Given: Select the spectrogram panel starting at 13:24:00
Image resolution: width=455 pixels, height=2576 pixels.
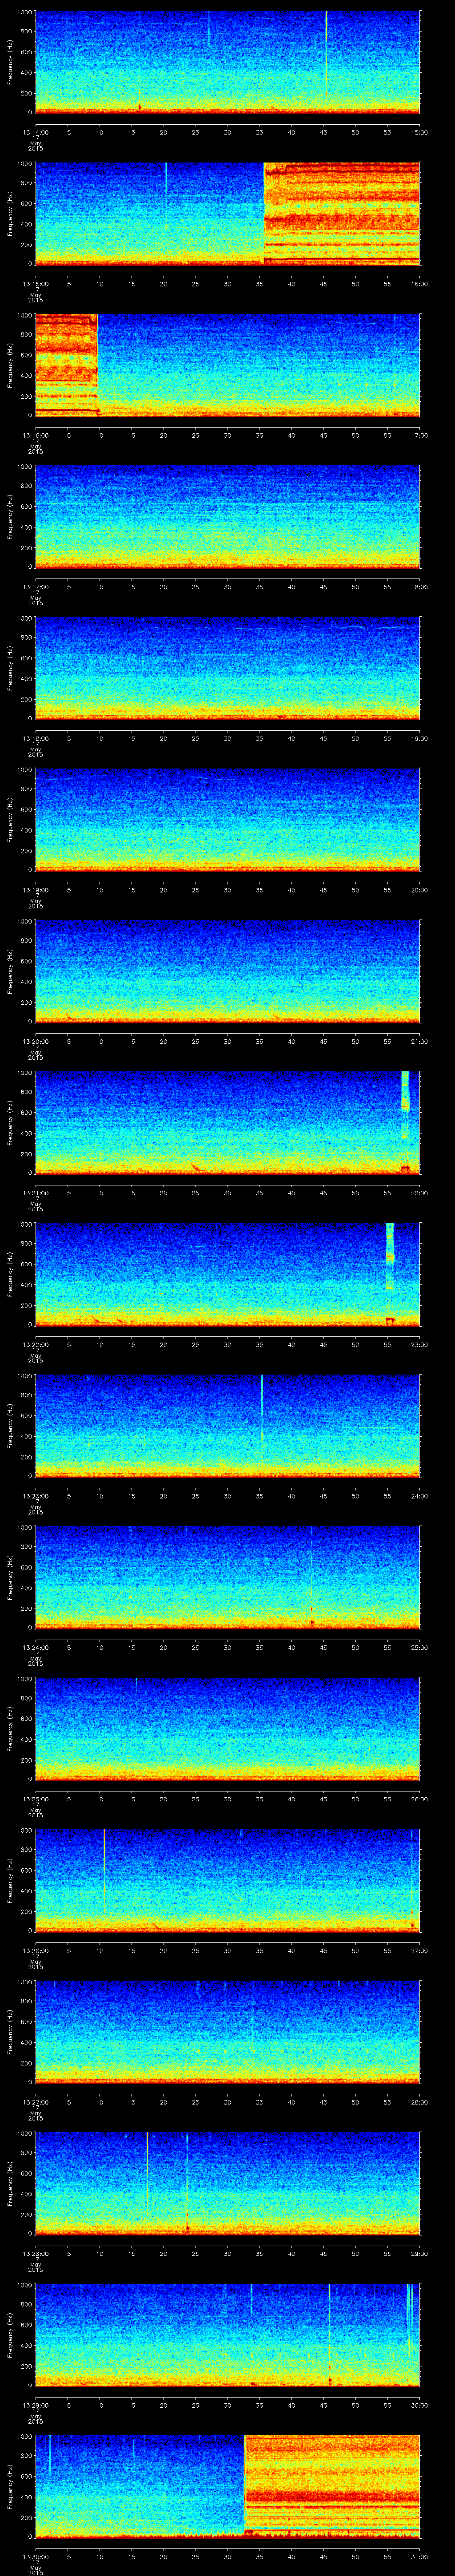Looking at the screenshot, I should (227, 1578).
